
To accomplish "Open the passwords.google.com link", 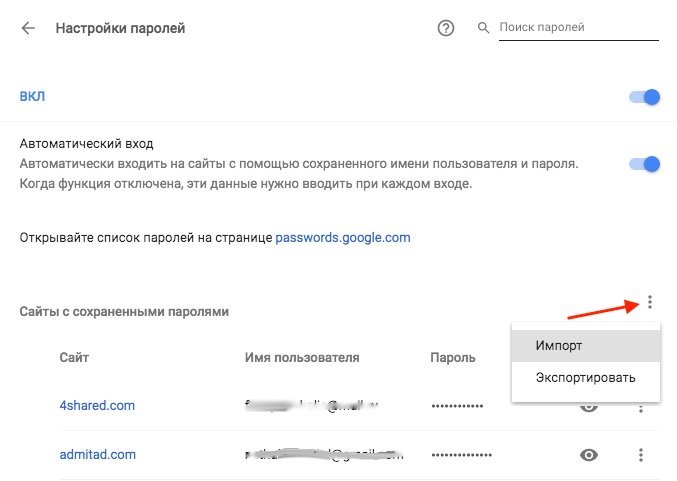I will point(343,237).
